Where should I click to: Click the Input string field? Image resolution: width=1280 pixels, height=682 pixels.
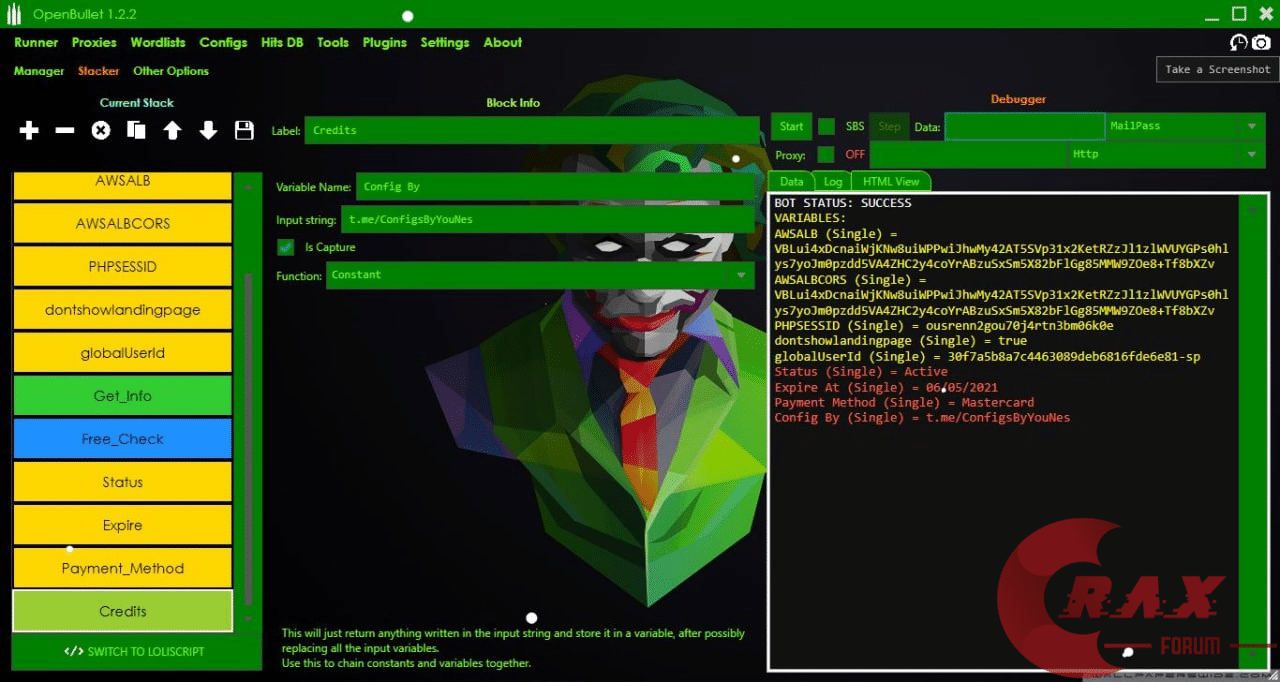[x=547, y=219]
